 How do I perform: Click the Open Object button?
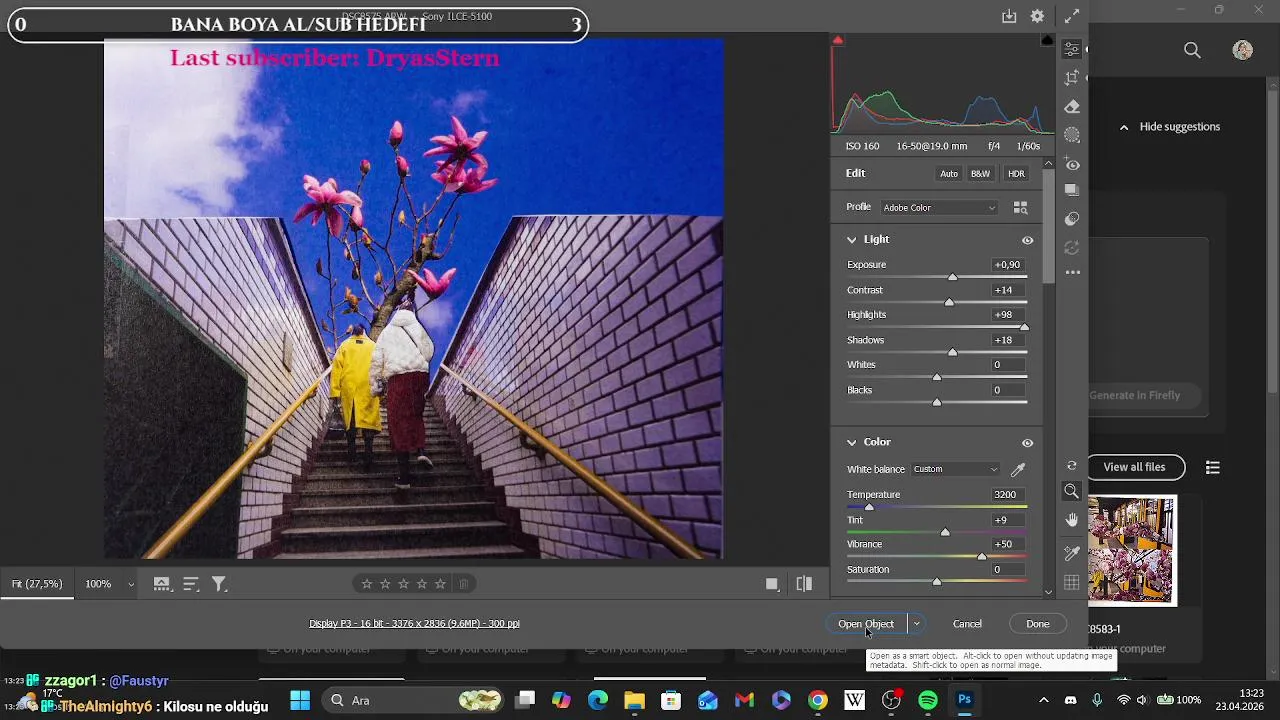pos(866,624)
